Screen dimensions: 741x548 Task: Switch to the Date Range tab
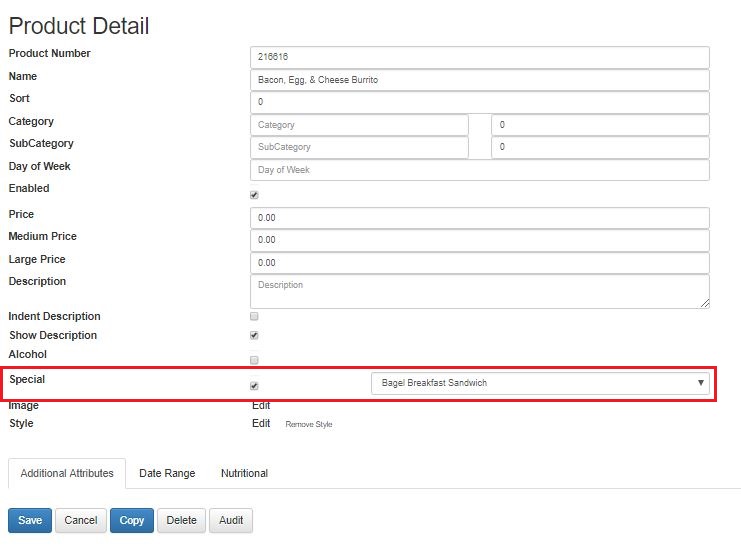pyautogui.click(x=167, y=473)
